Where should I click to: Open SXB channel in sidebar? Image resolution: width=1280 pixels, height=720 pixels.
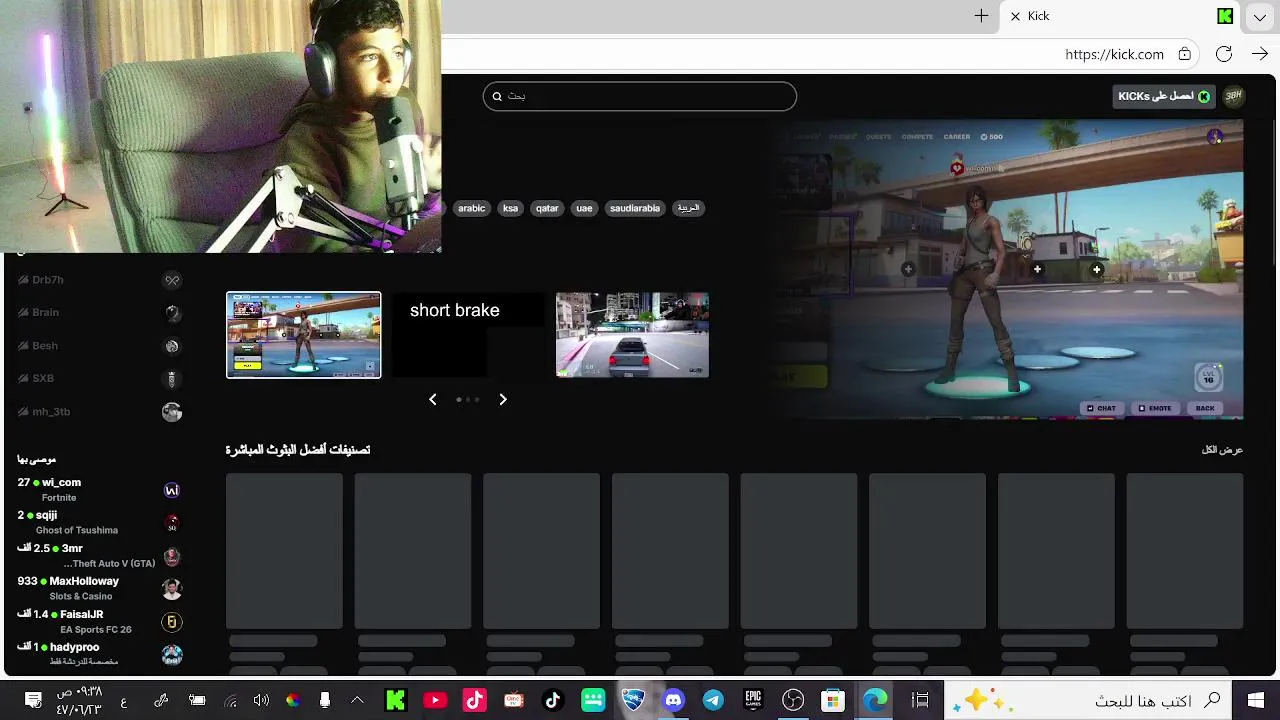100,379
